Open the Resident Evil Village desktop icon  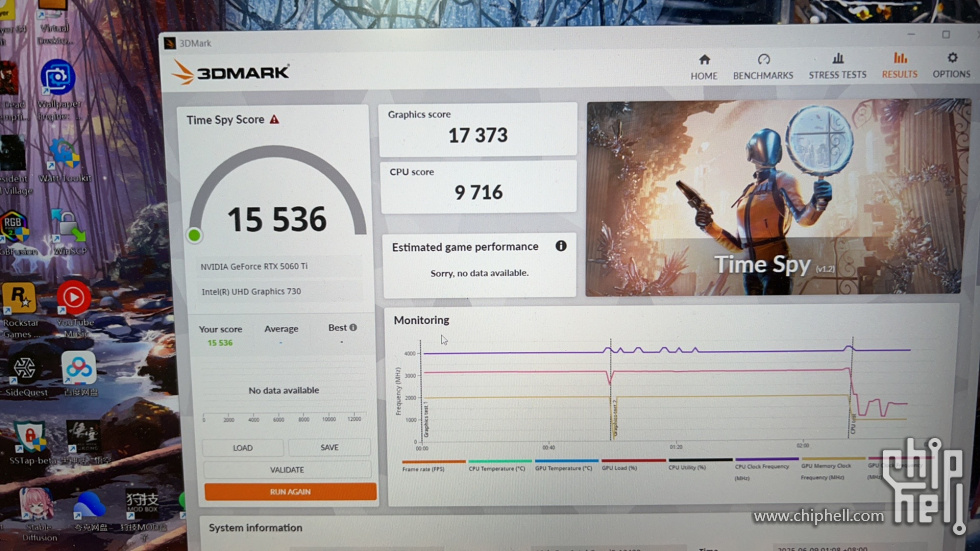(x=14, y=165)
